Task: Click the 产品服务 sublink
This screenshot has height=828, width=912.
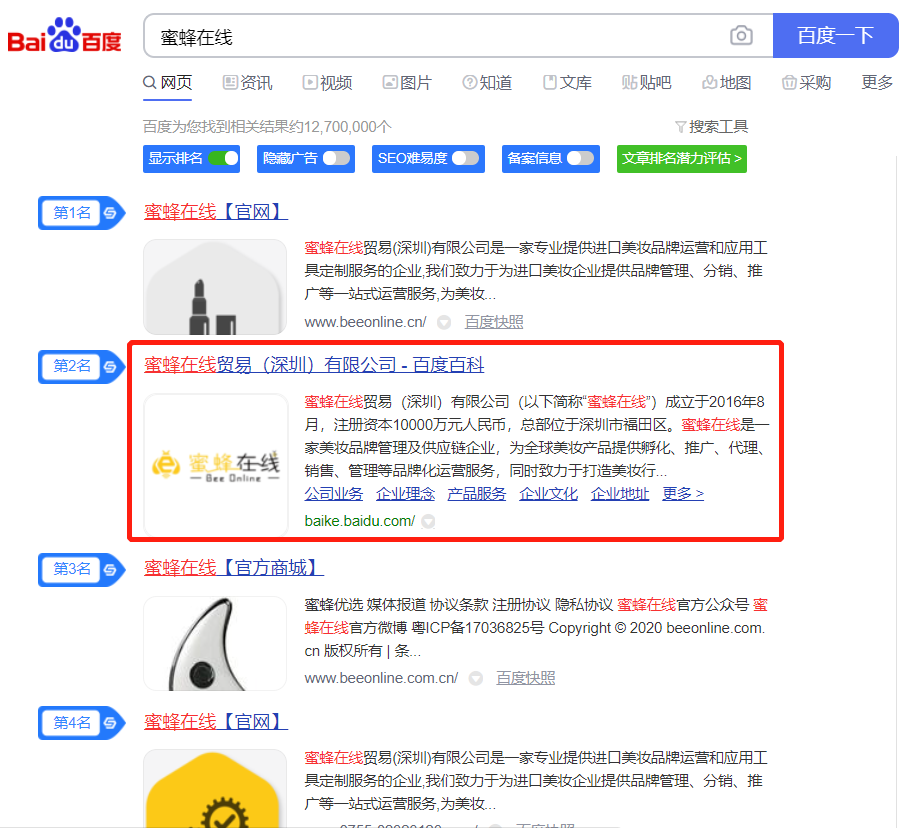Action: (x=477, y=494)
